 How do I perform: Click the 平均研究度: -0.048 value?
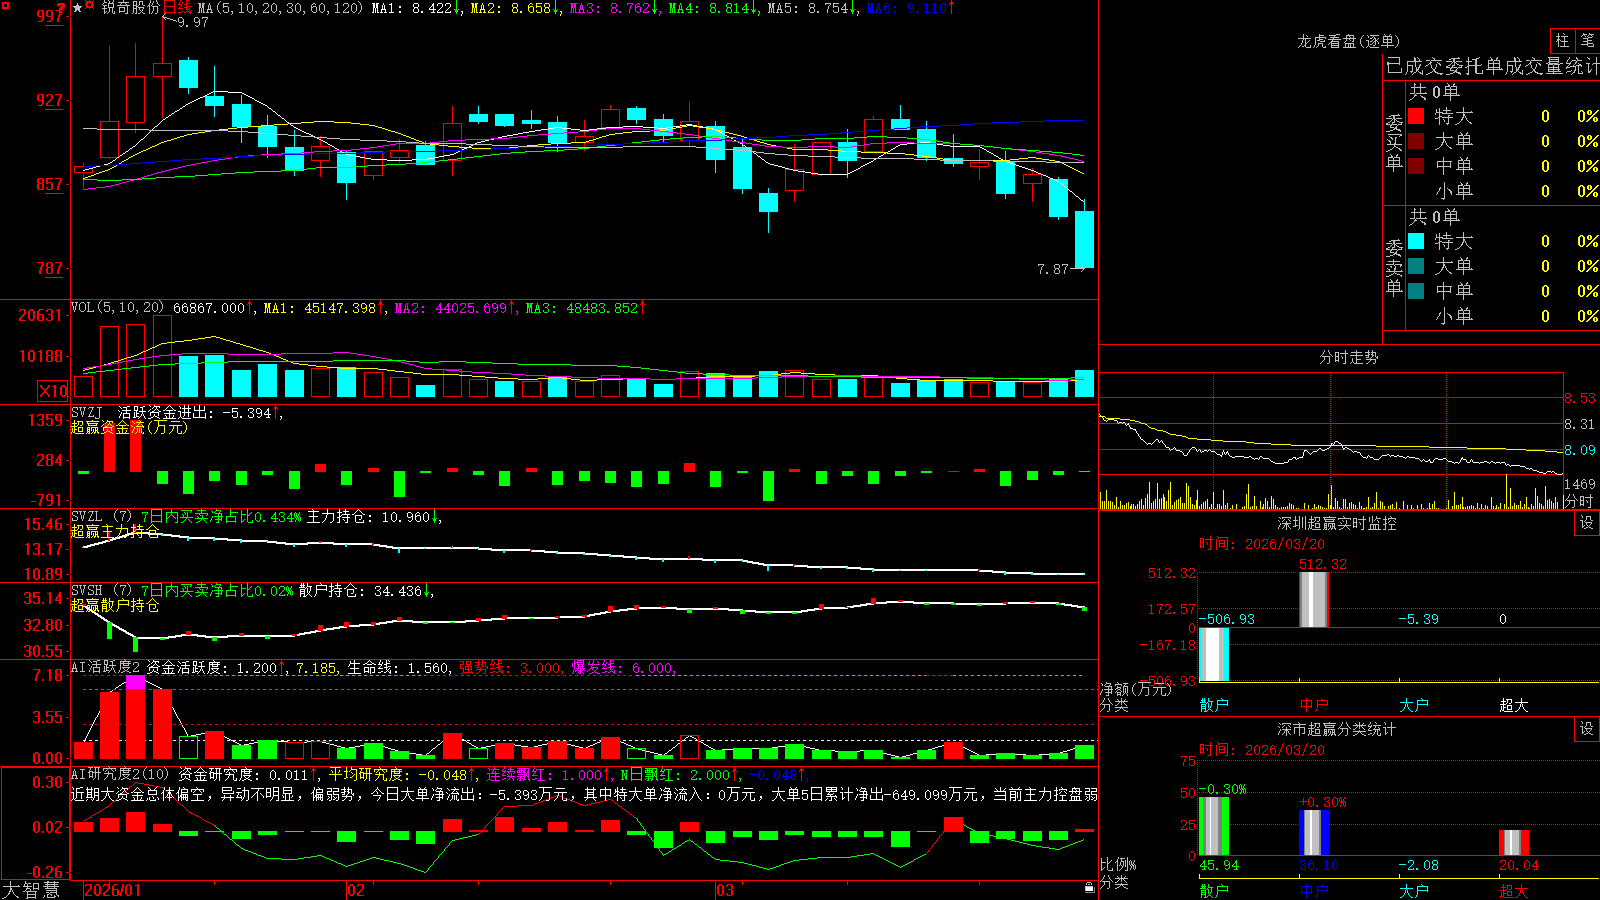point(401,775)
